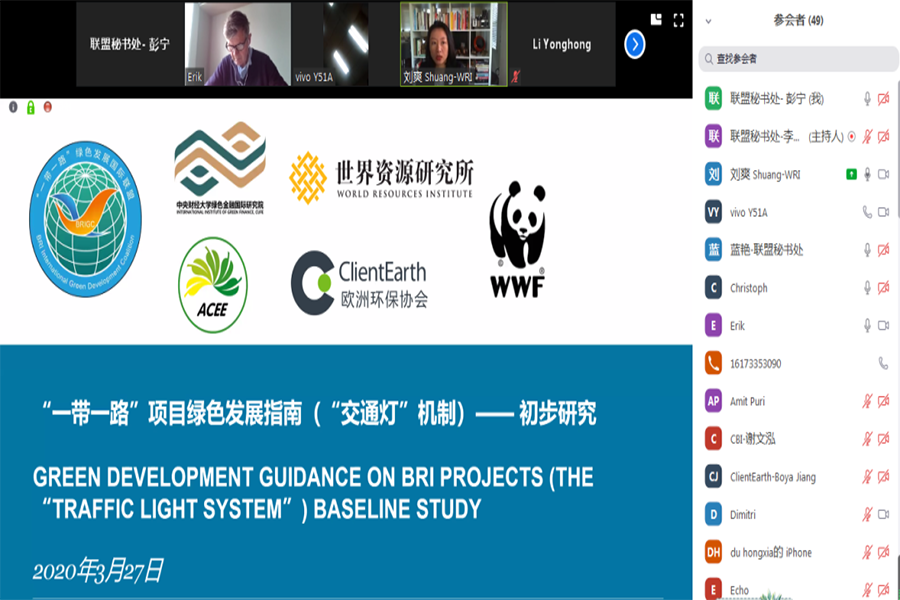Click the microphone icon for 刘爽 Shuang-WRI
This screenshot has width=900, height=600.
pyautogui.click(x=867, y=174)
